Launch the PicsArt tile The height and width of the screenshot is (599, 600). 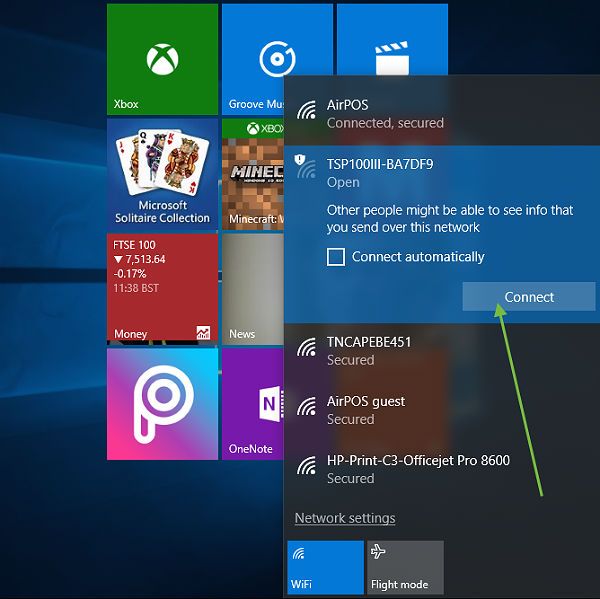(x=162, y=404)
